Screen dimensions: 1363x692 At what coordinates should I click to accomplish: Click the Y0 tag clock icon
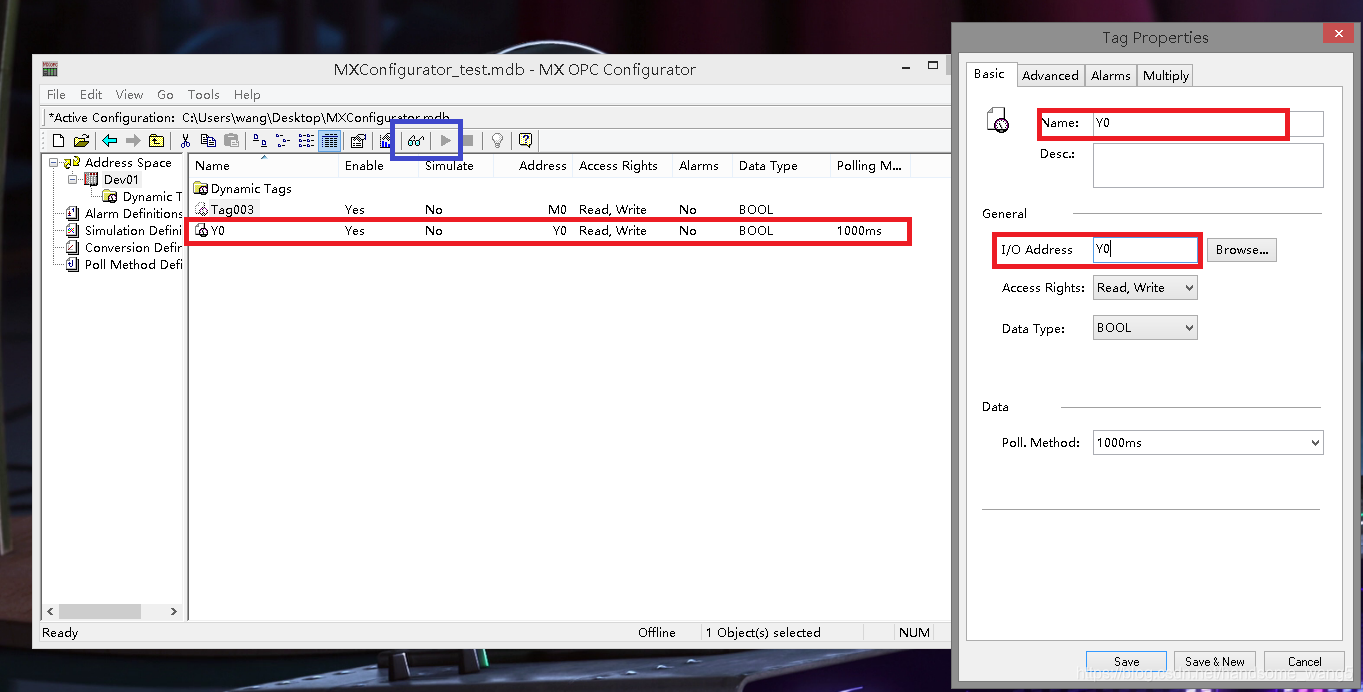pos(201,231)
